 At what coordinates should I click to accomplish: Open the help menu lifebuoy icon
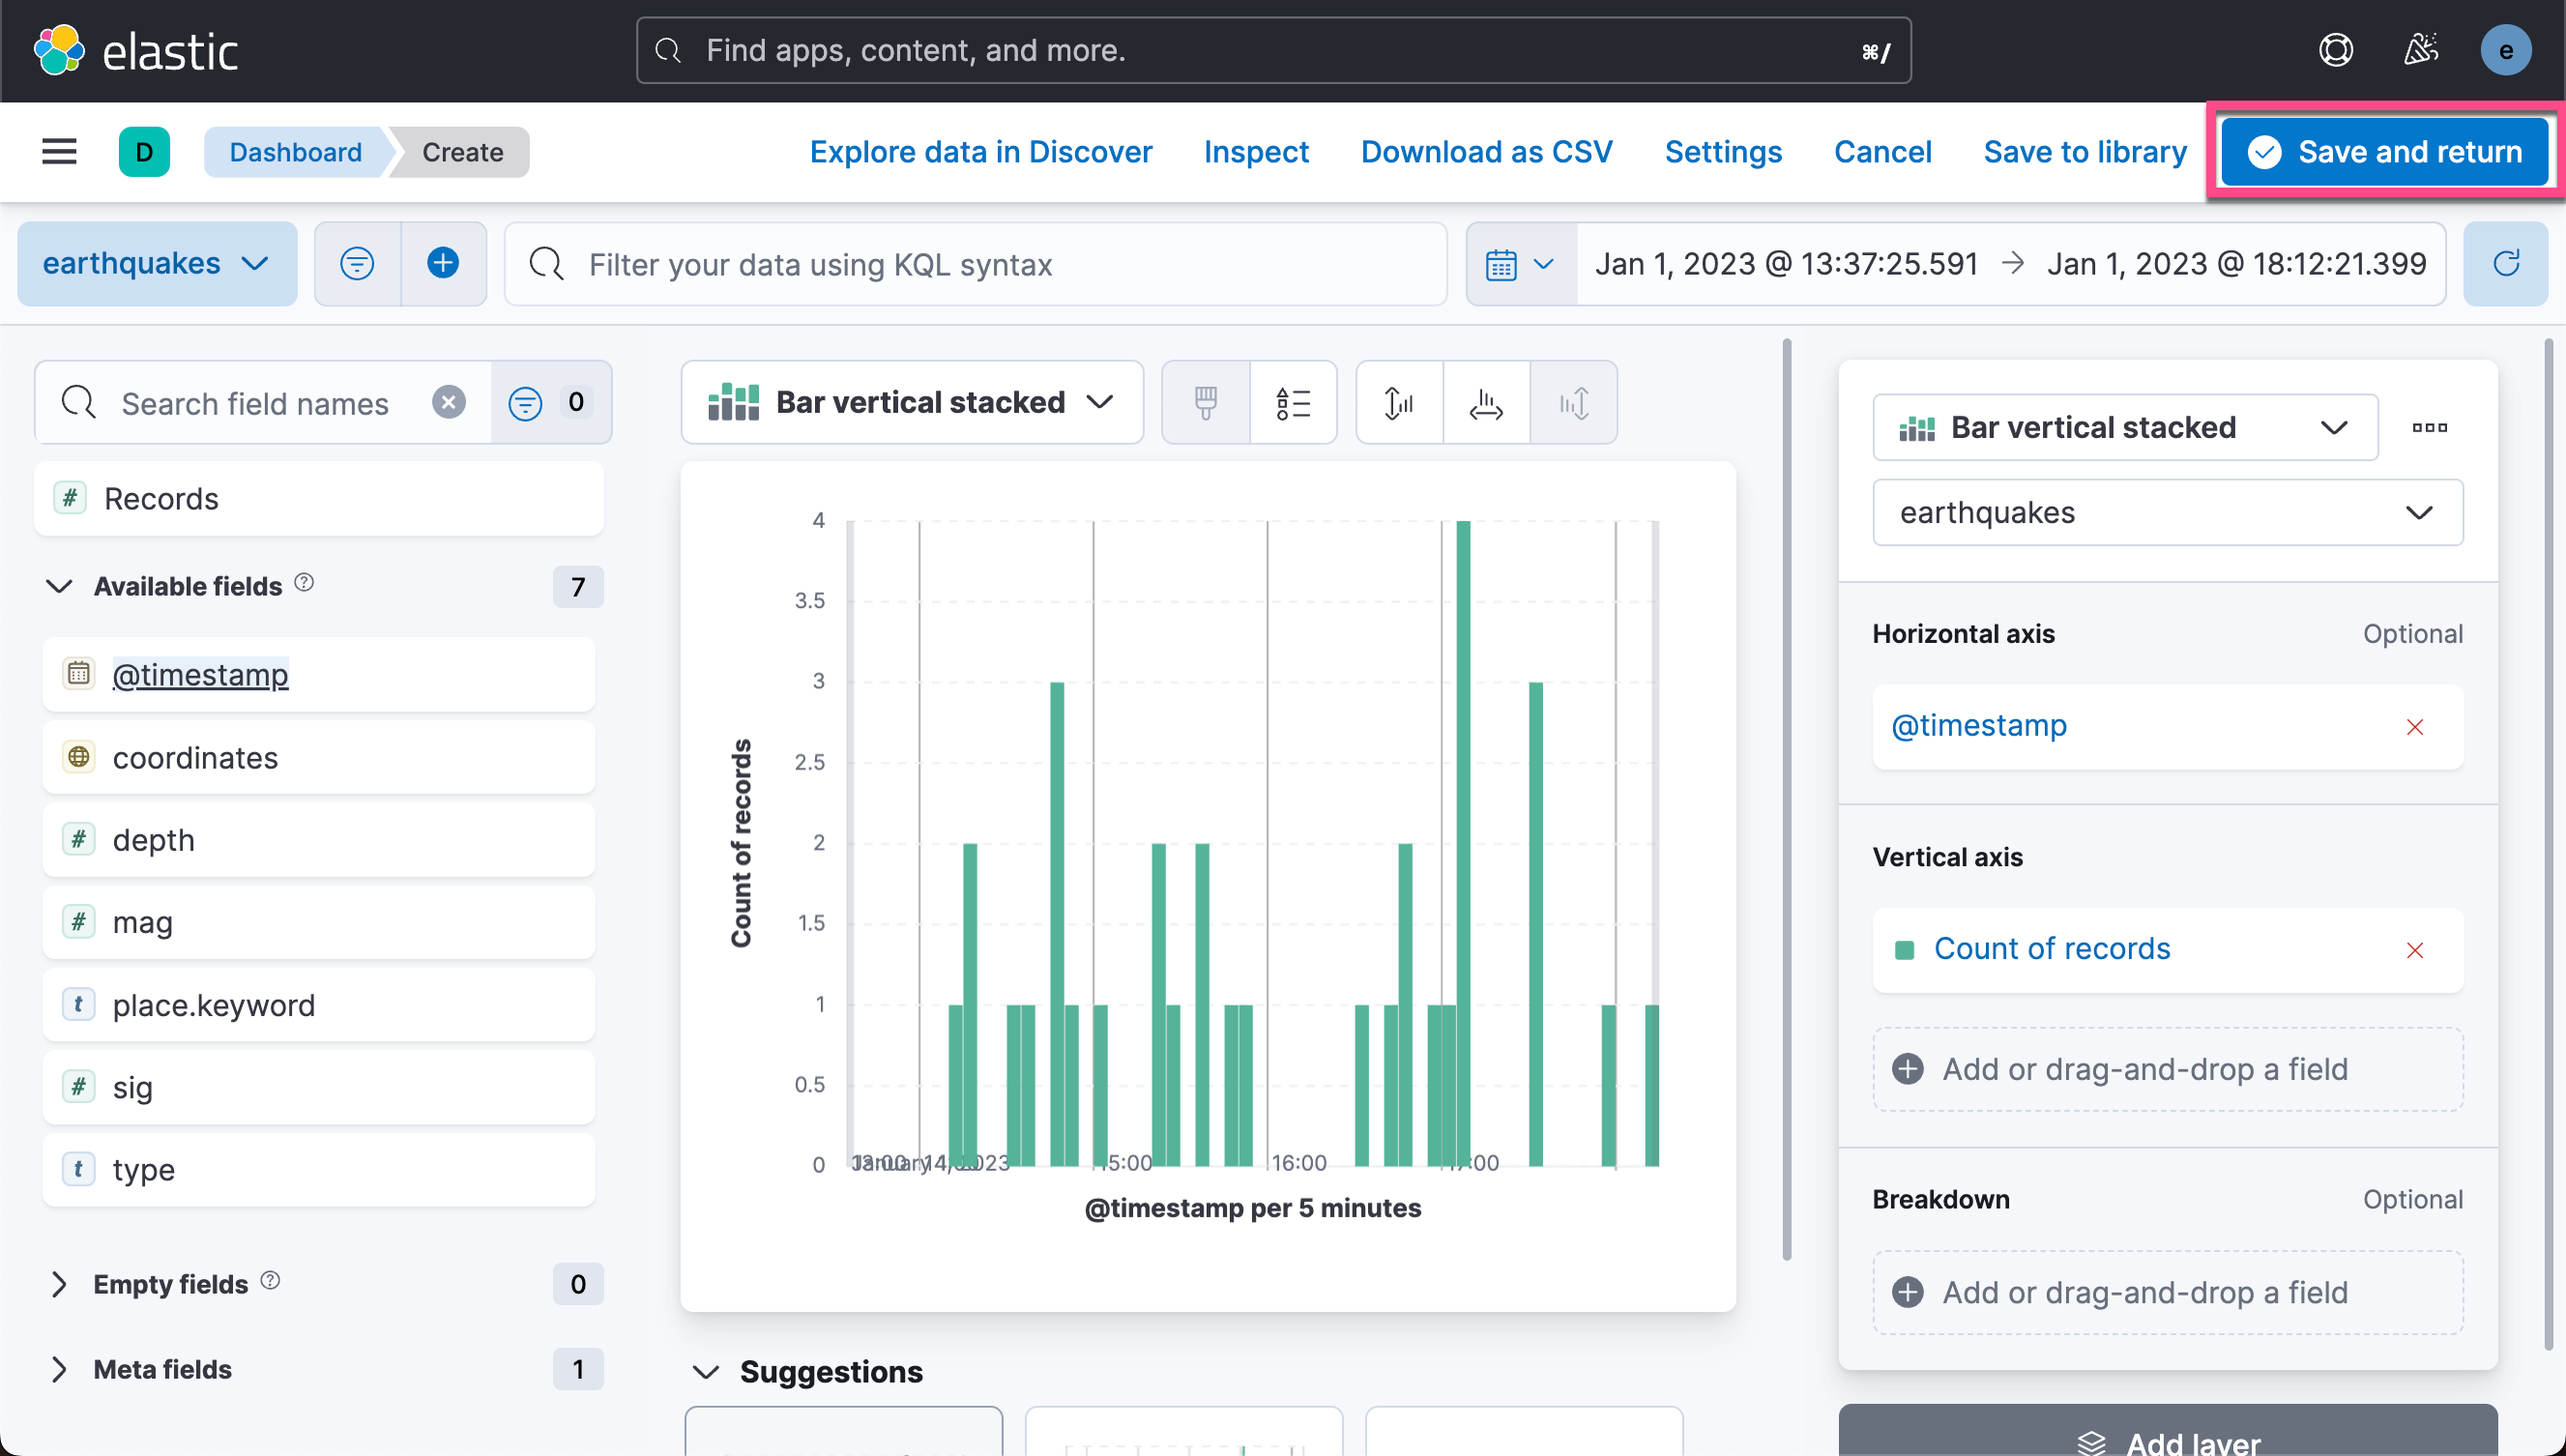(2335, 51)
